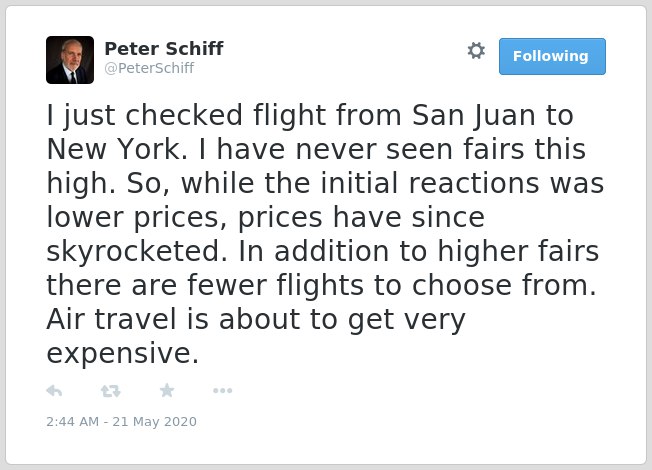The width and height of the screenshot is (652, 470).
Task: Star this tweet as a favorite
Action: pos(167,391)
